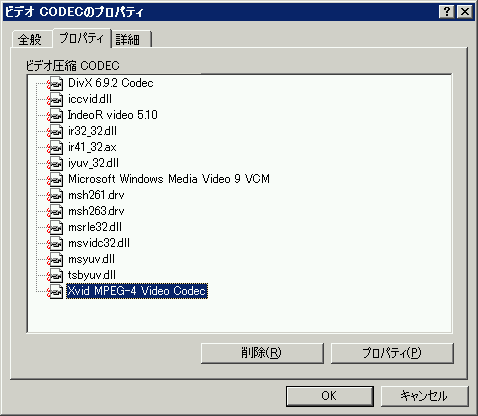Viewport: 478px width, 416px height.
Task: Select the ir41_32.ax entry
Action: [x=92, y=147]
